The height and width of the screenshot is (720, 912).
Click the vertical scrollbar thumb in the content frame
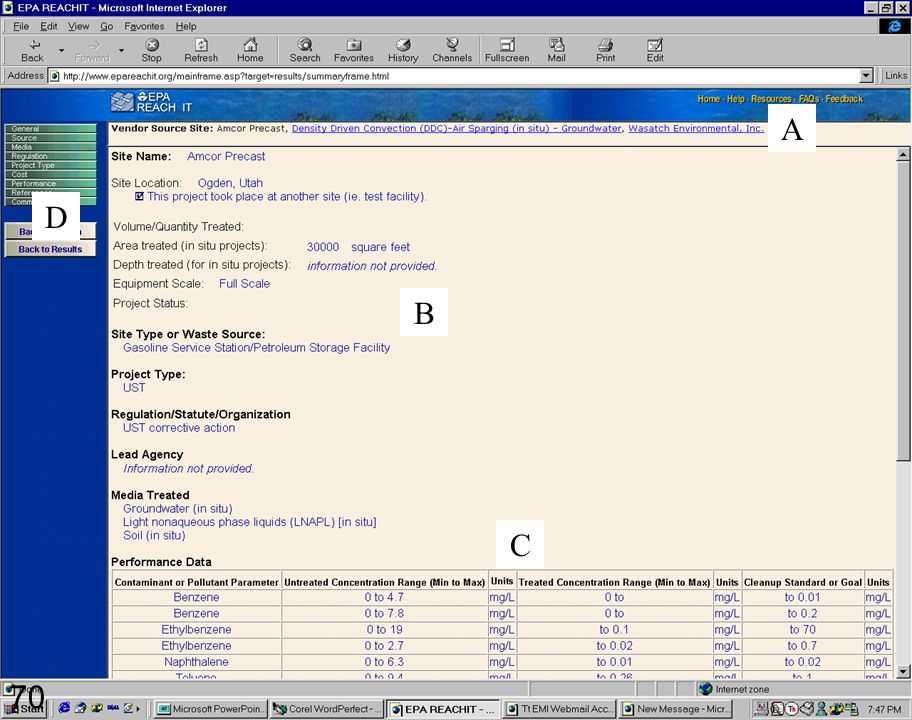903,311
